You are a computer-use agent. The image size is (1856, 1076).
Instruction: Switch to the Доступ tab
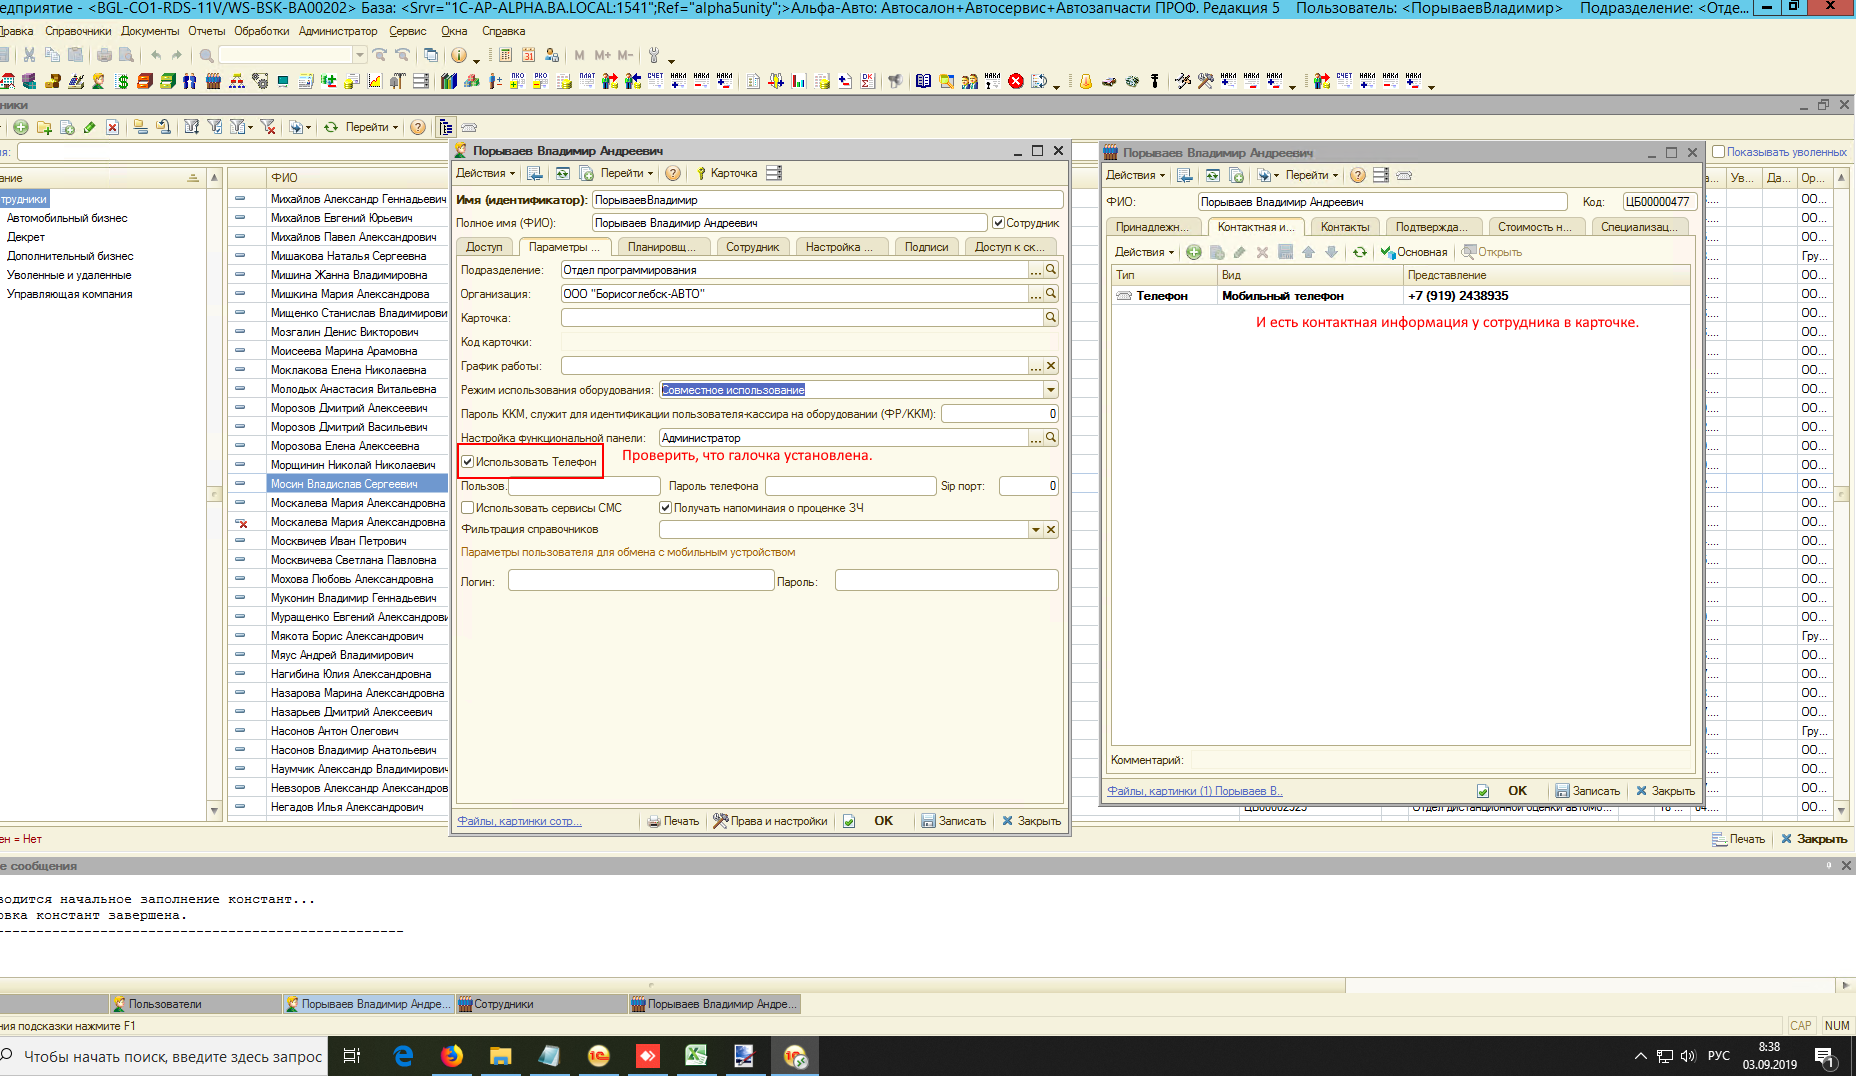[484, 247]
